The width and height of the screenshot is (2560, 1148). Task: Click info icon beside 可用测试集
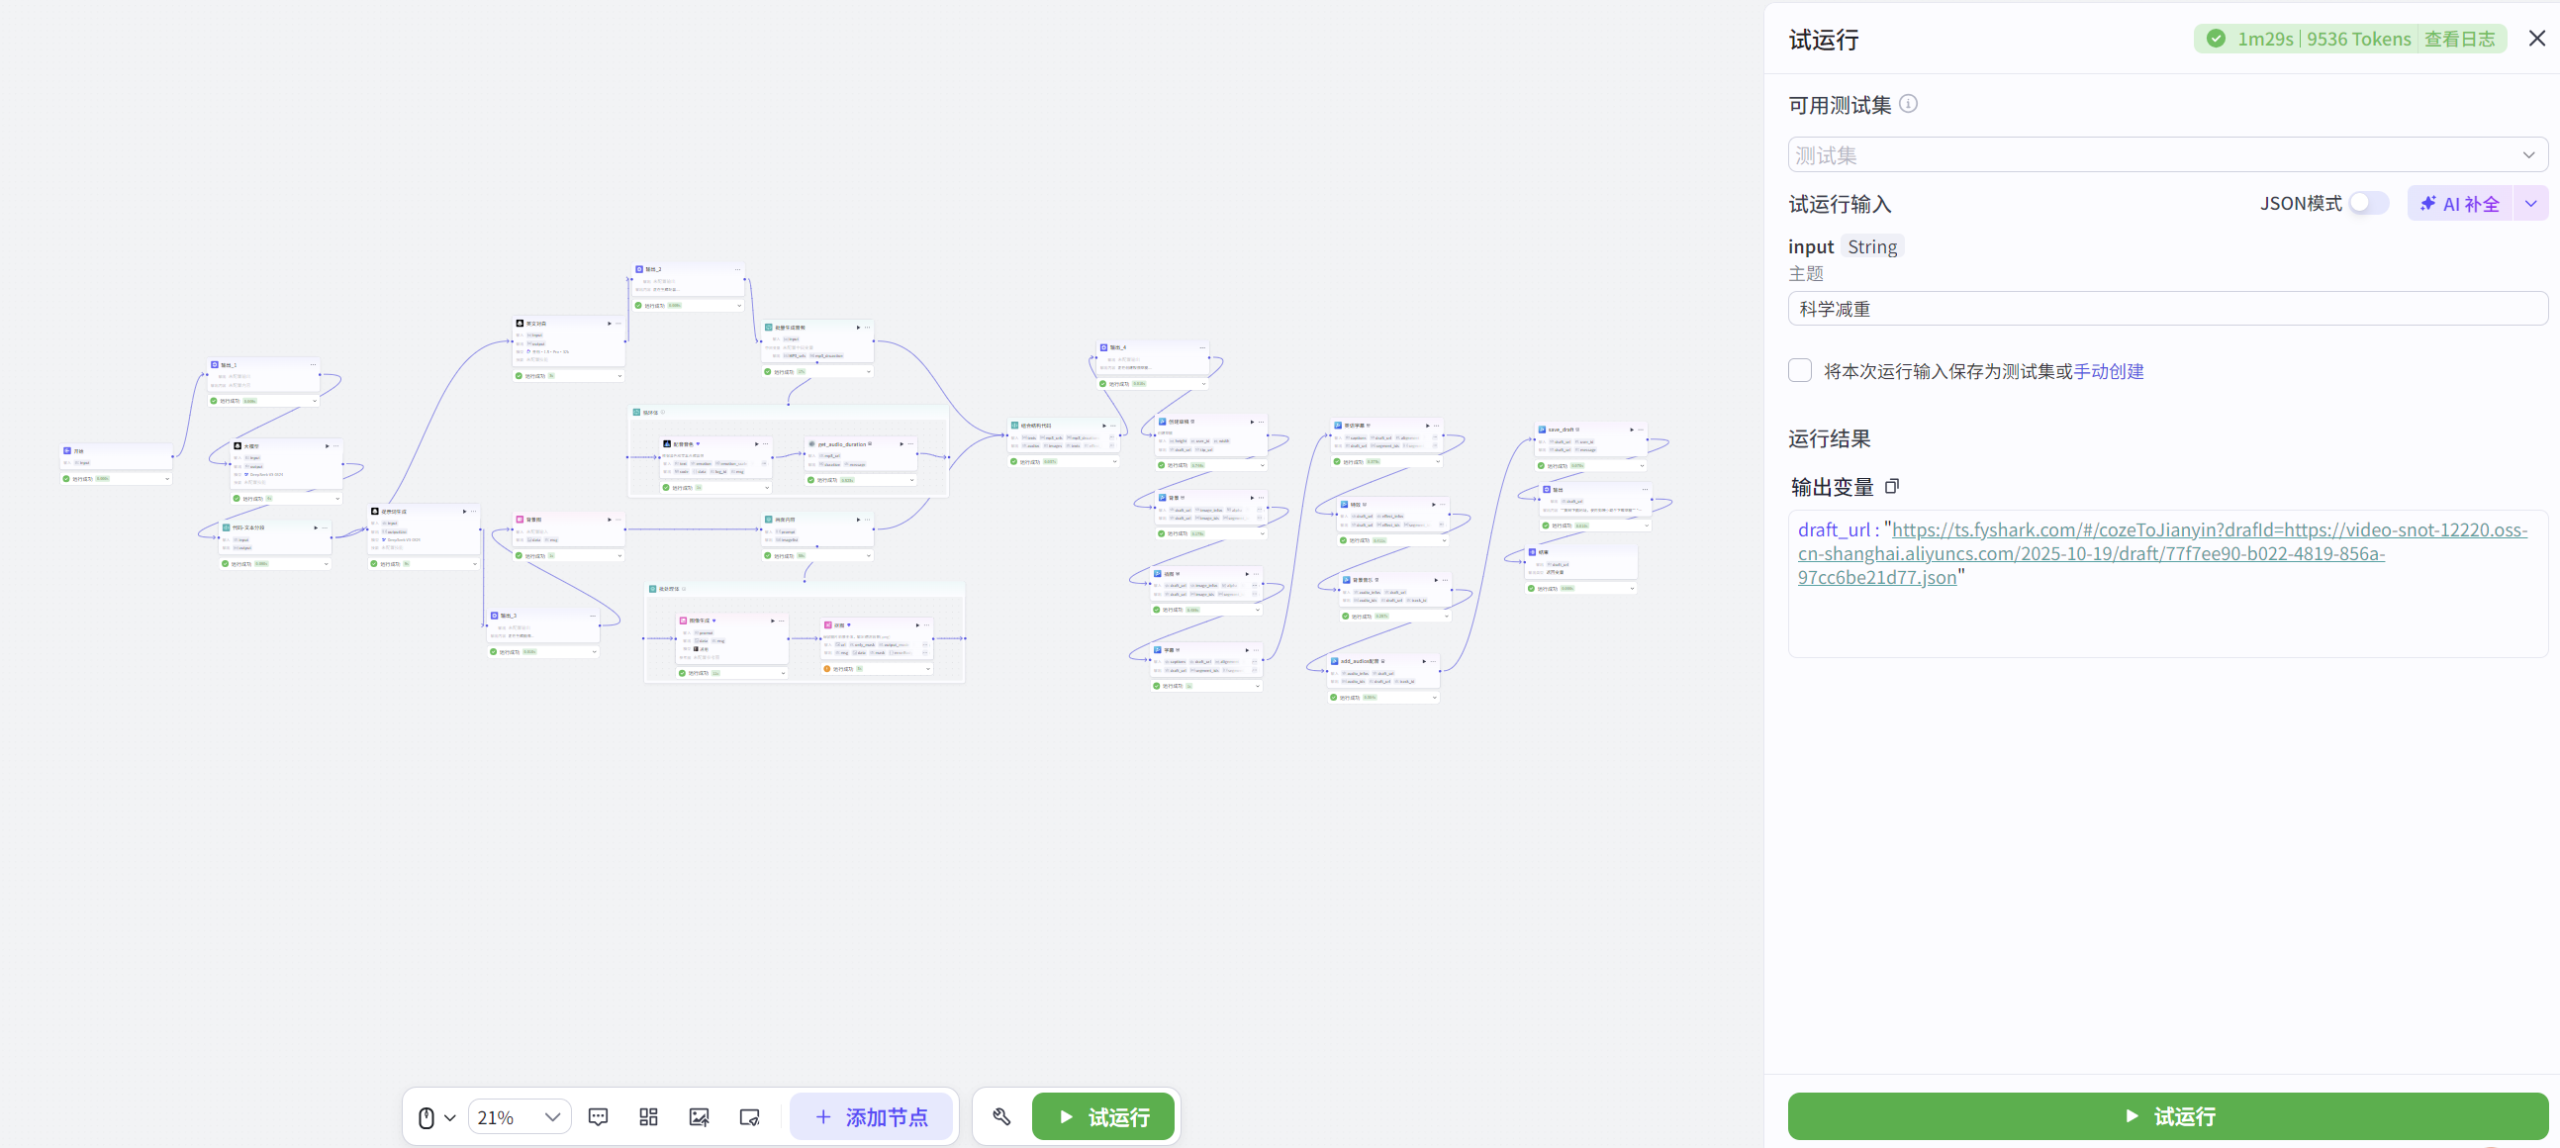pos(1908,104)
